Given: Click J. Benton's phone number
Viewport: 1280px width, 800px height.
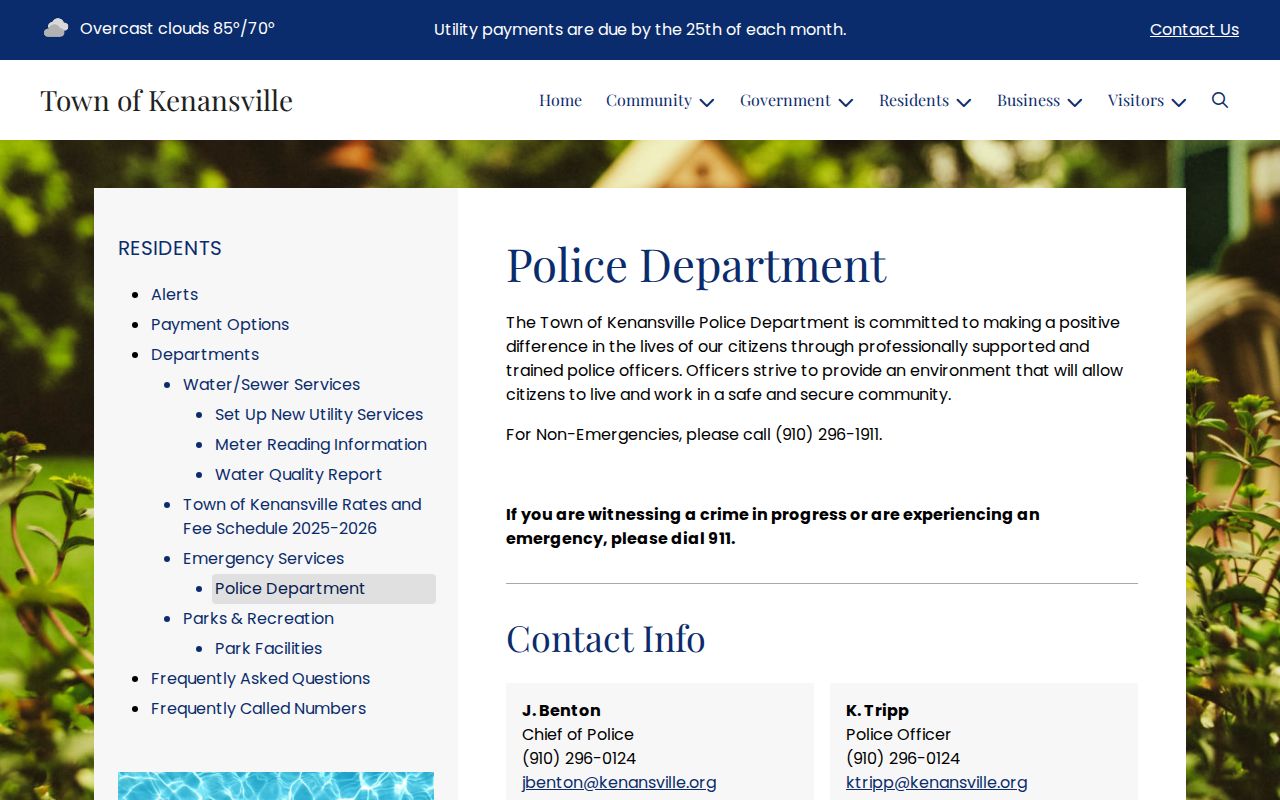Looking at the screenshot, I should [579, 758].
